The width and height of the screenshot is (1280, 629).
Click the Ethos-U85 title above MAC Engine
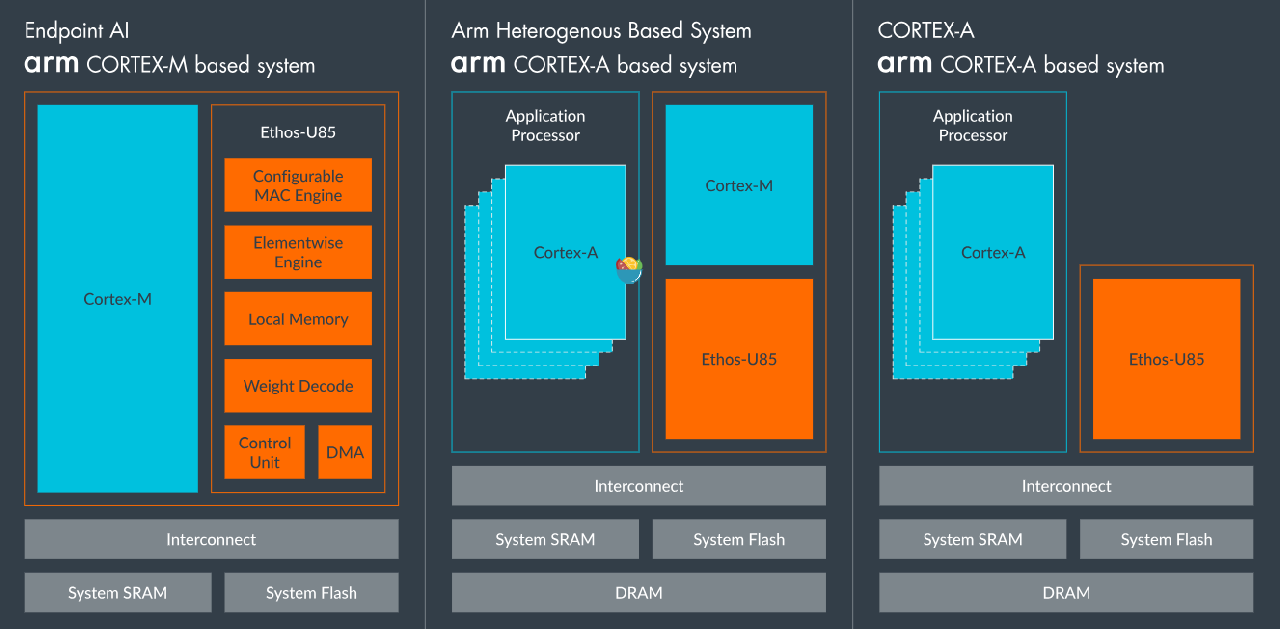pos(298,132)
